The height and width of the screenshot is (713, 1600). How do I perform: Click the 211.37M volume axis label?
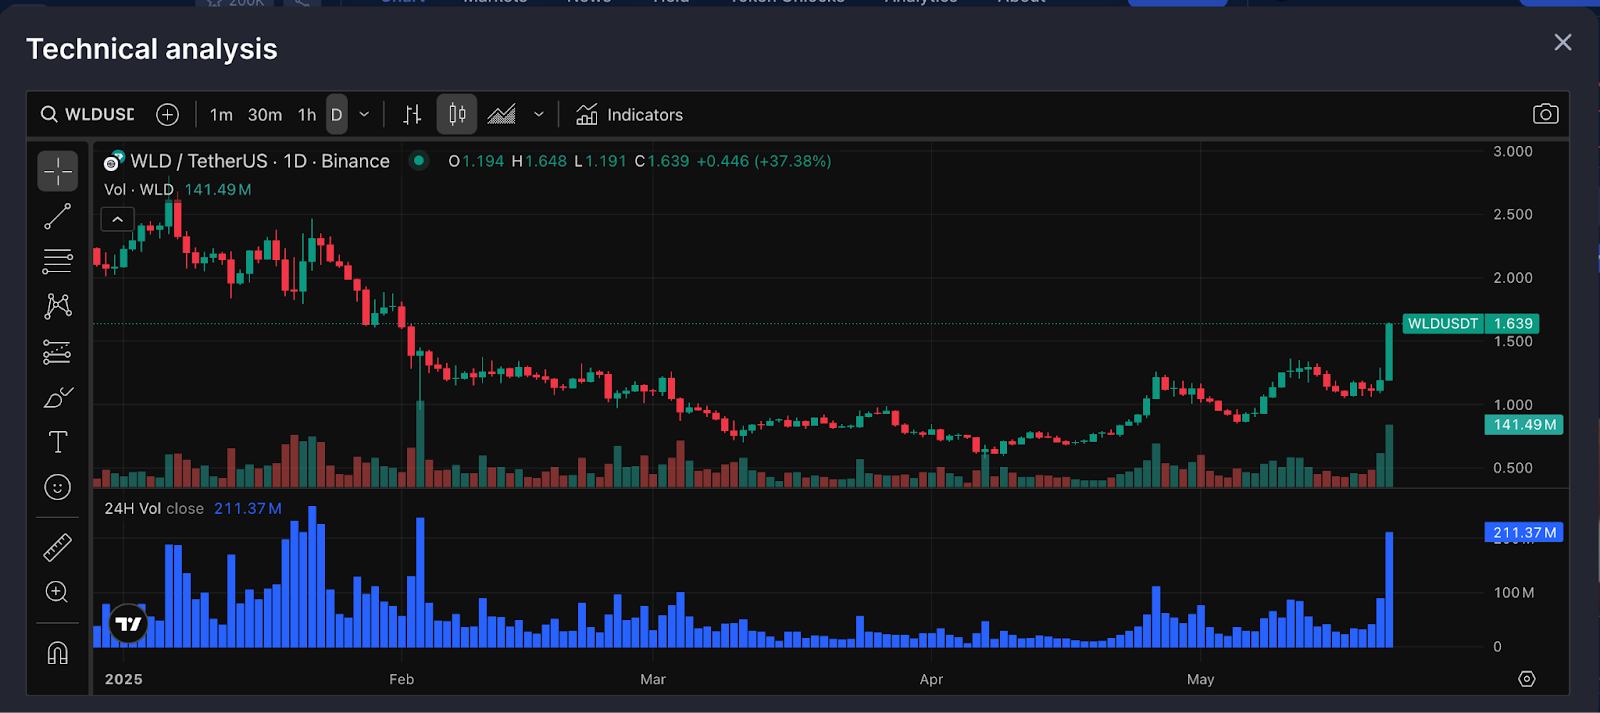(x=1524, y=533)
